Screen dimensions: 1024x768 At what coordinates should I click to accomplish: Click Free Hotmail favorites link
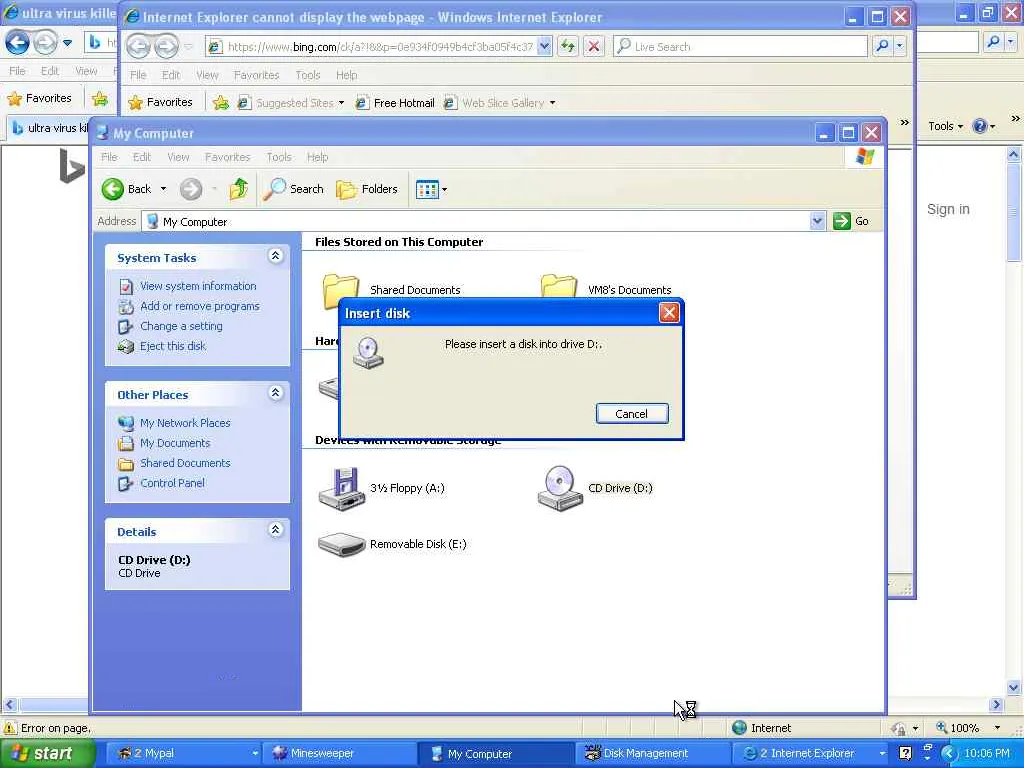click(395, 103)
